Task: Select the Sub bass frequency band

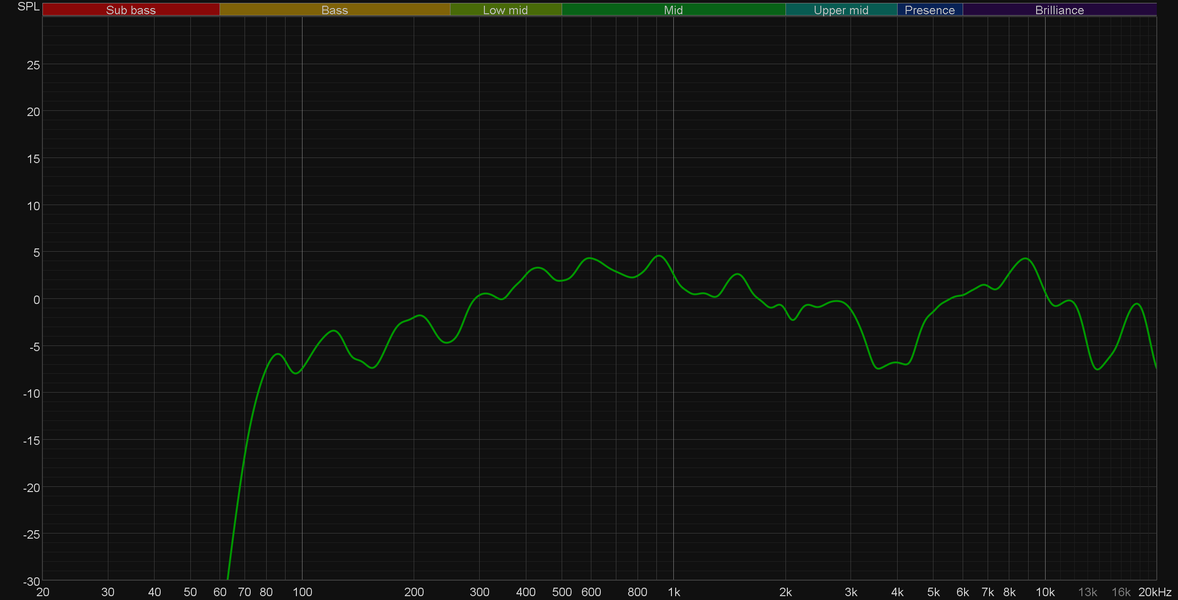Action: 131,10
